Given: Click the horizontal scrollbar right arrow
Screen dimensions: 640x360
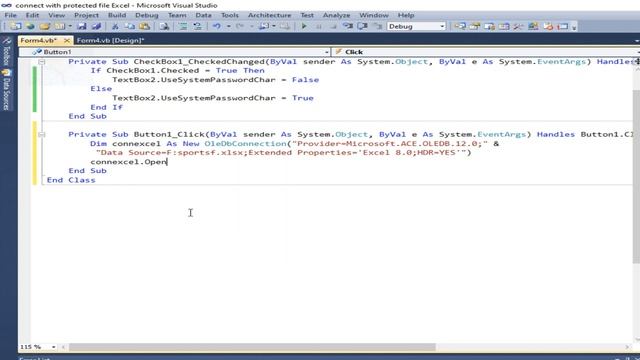Looking at the screenshot, I should [627, 347].
